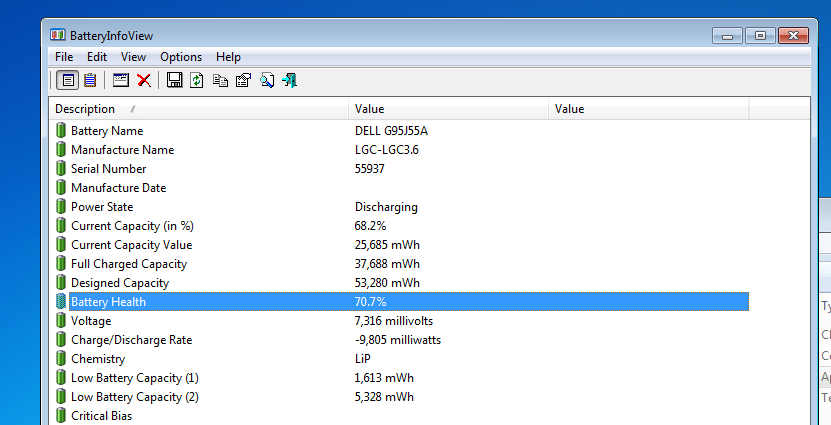Image resolution: width=831 pixels, height=425 pixels.
Task: Click battery icon beside Low Battery Capacity (1)
Action: pyautogui.click(x=61, y=378)
